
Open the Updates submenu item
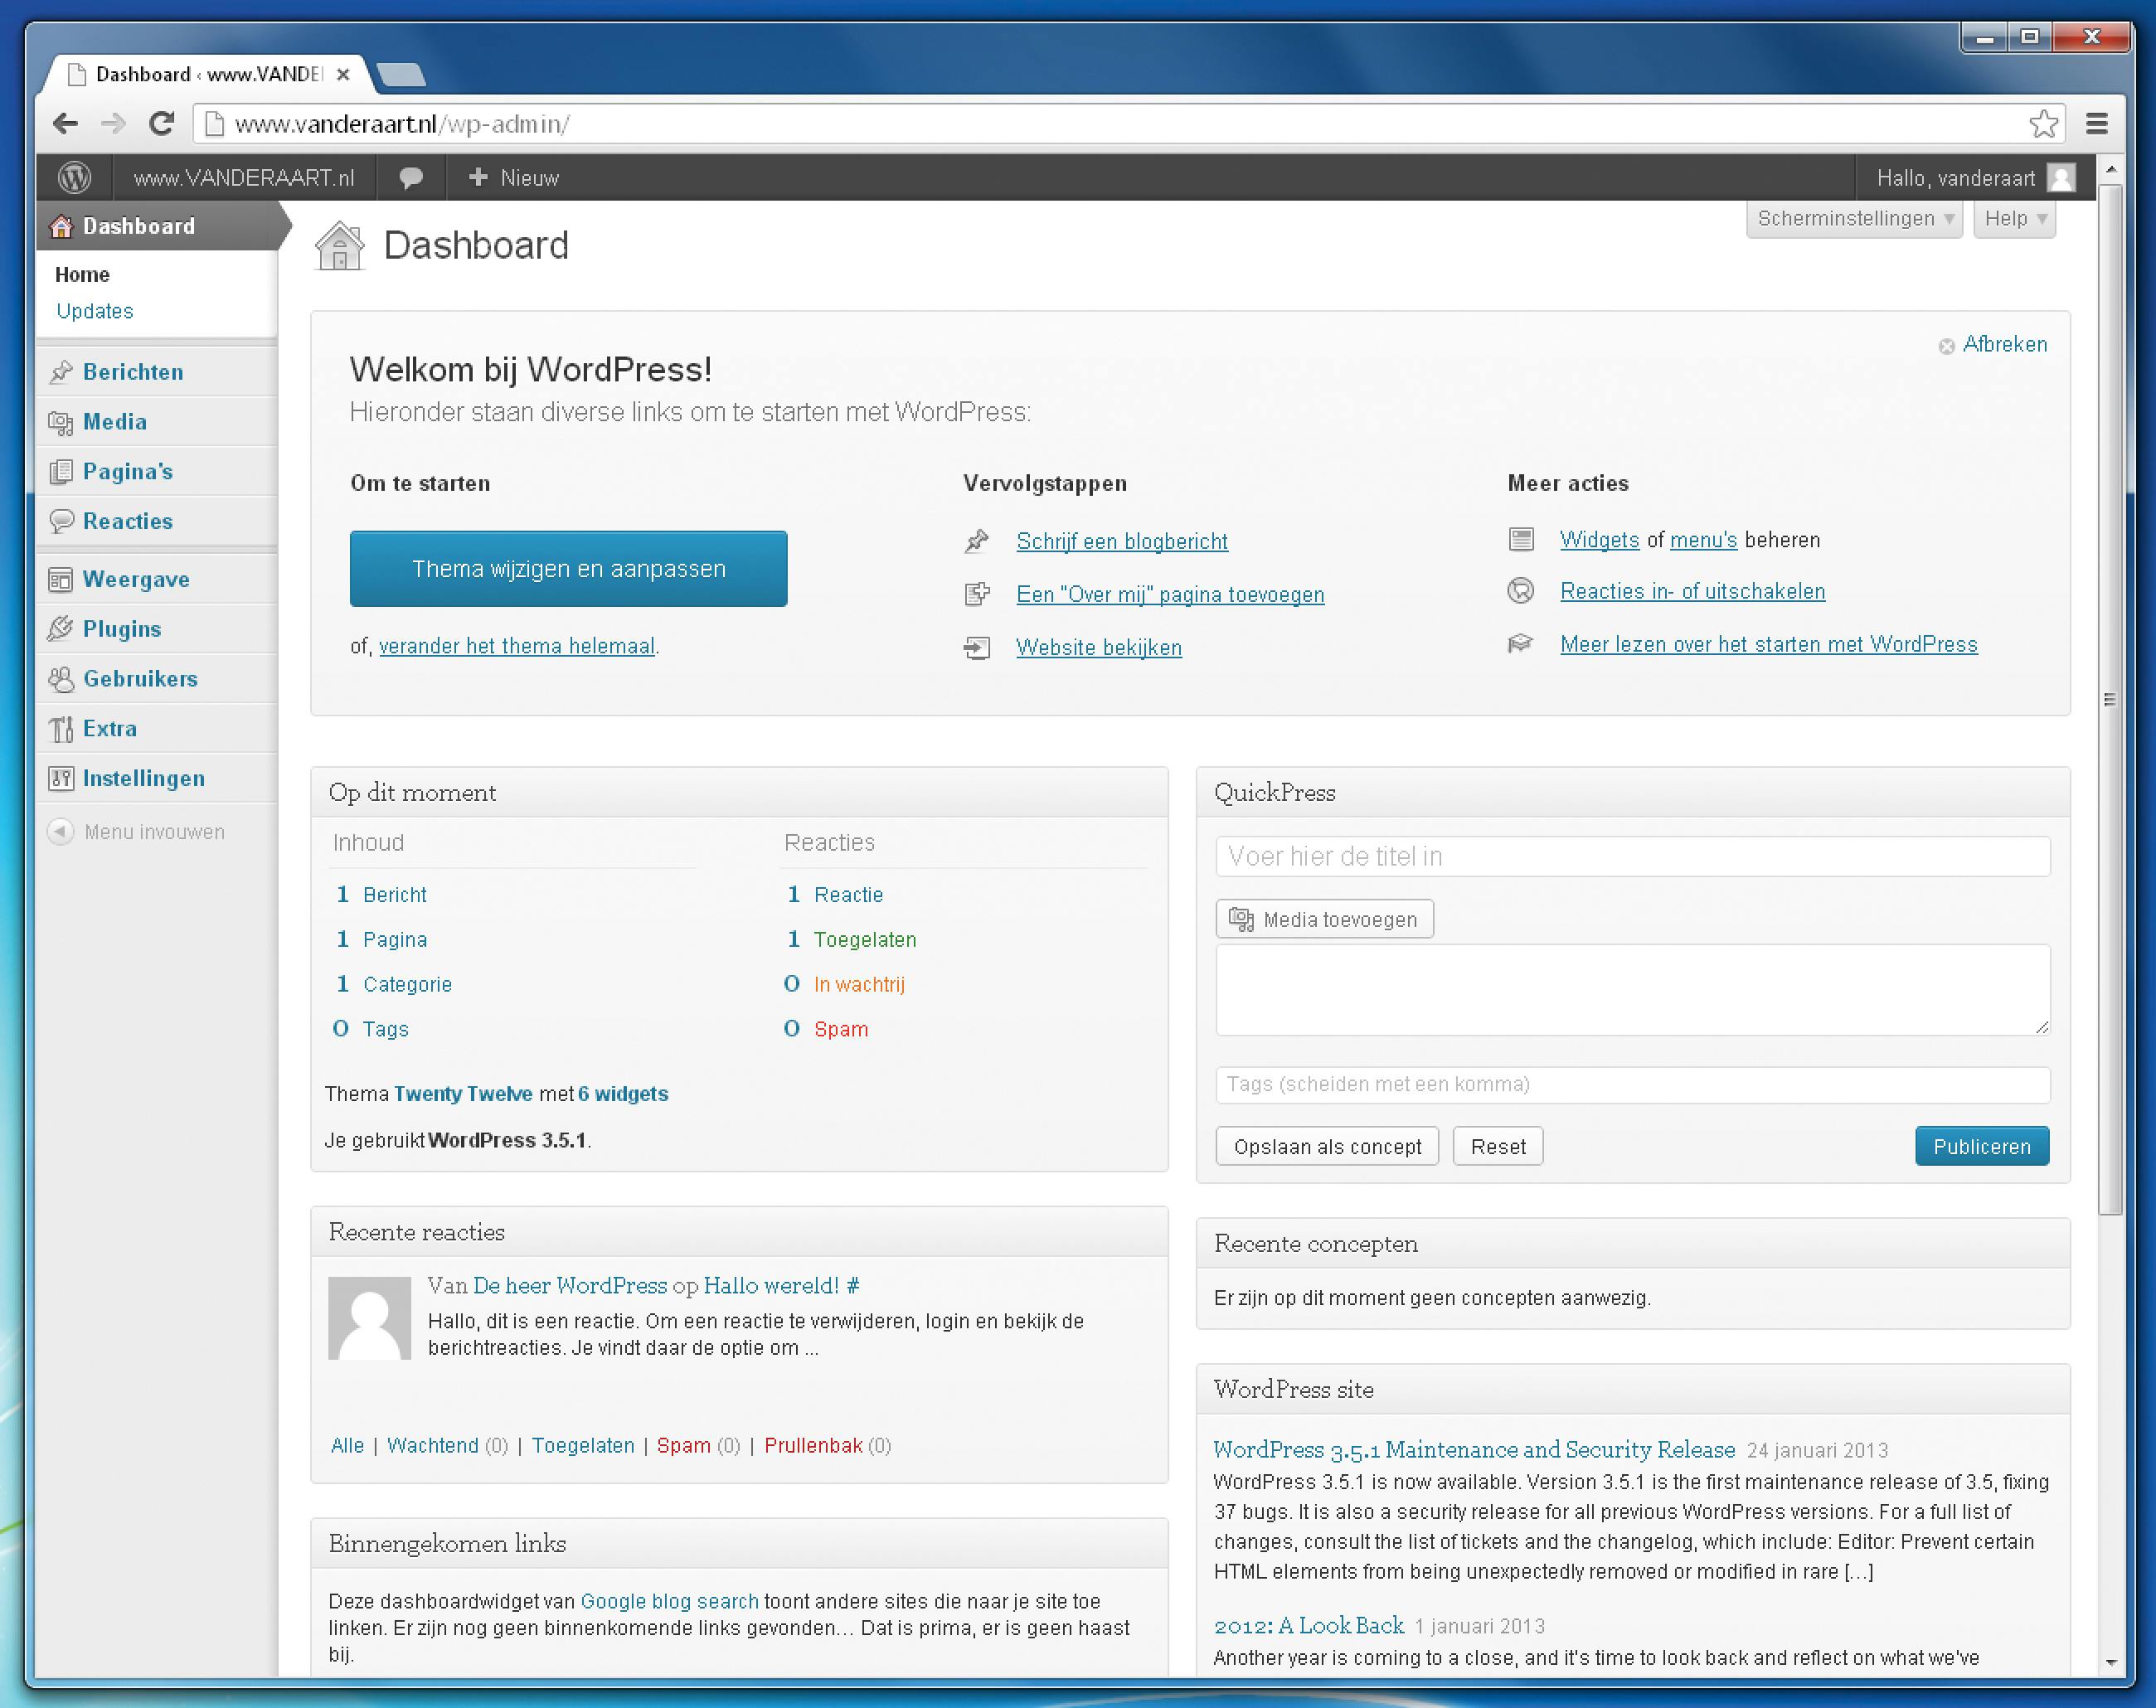(95, 311)
